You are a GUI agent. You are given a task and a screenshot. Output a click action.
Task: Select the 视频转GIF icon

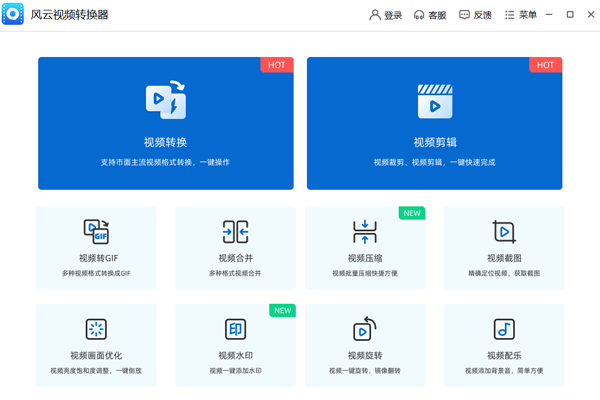(96, 232)
